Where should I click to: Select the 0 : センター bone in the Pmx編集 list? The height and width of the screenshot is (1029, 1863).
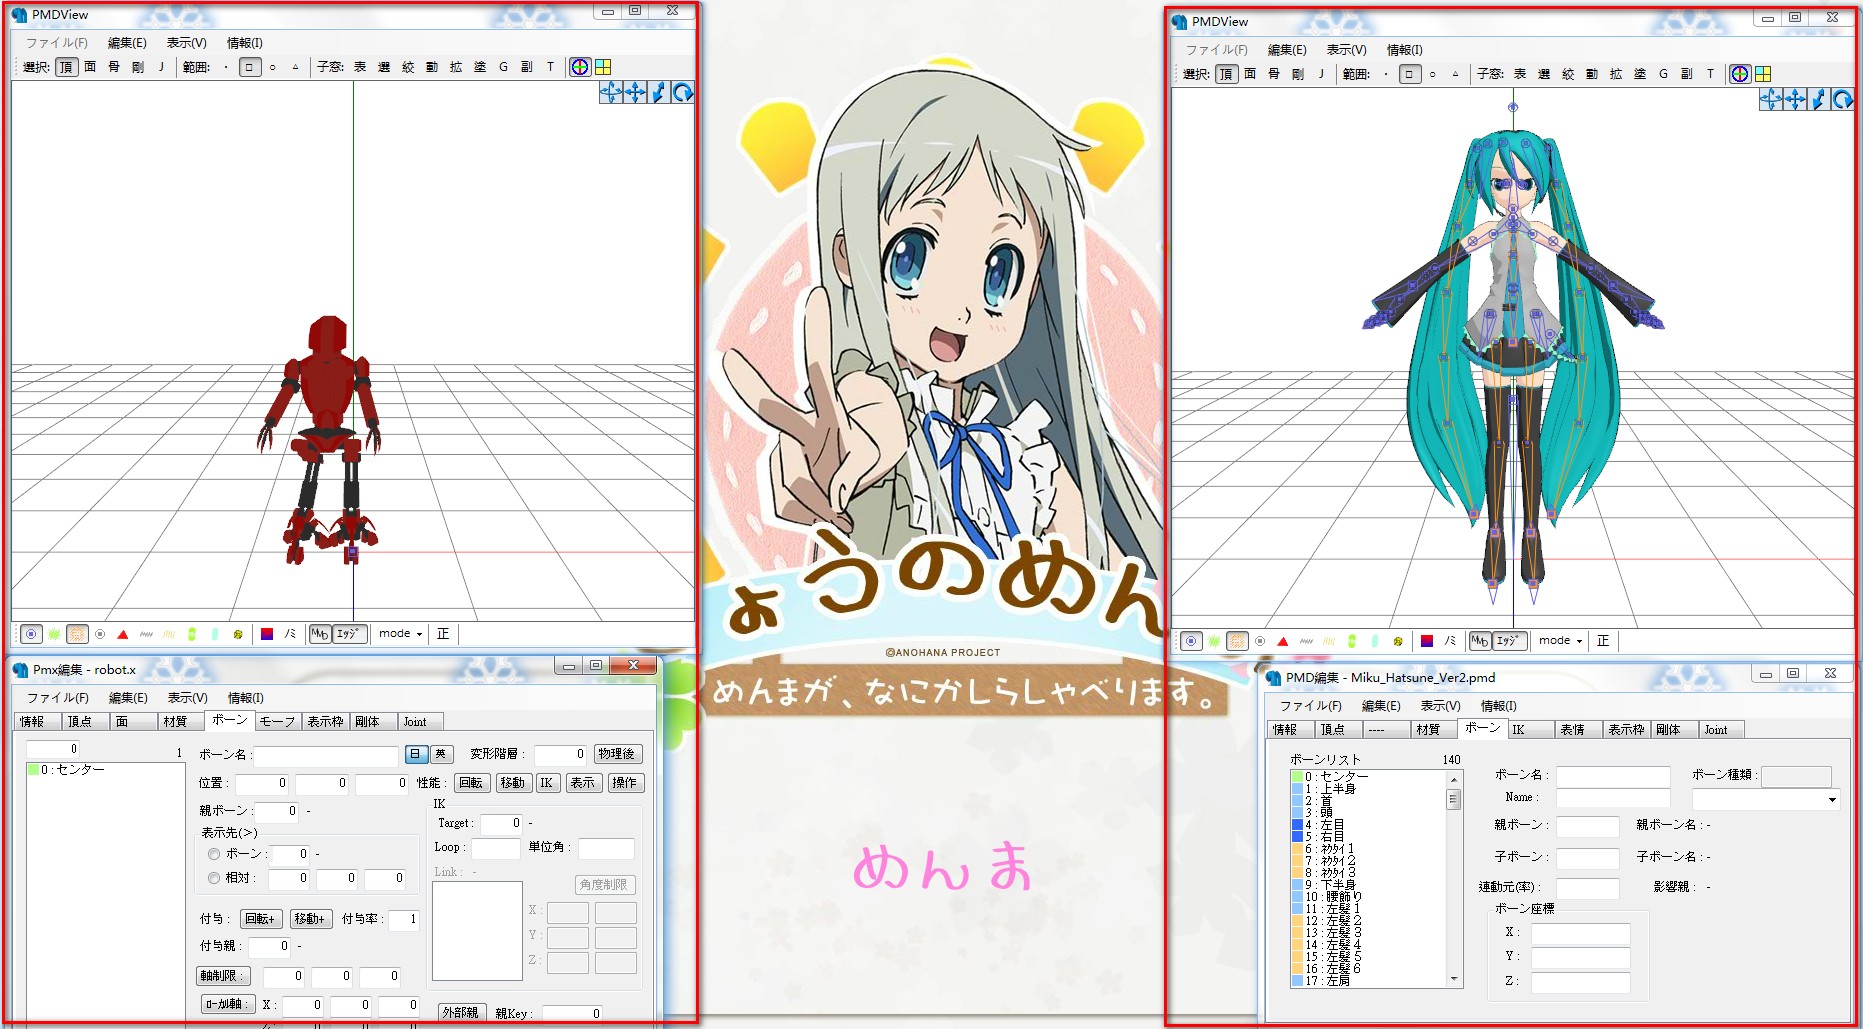point(105,770)
